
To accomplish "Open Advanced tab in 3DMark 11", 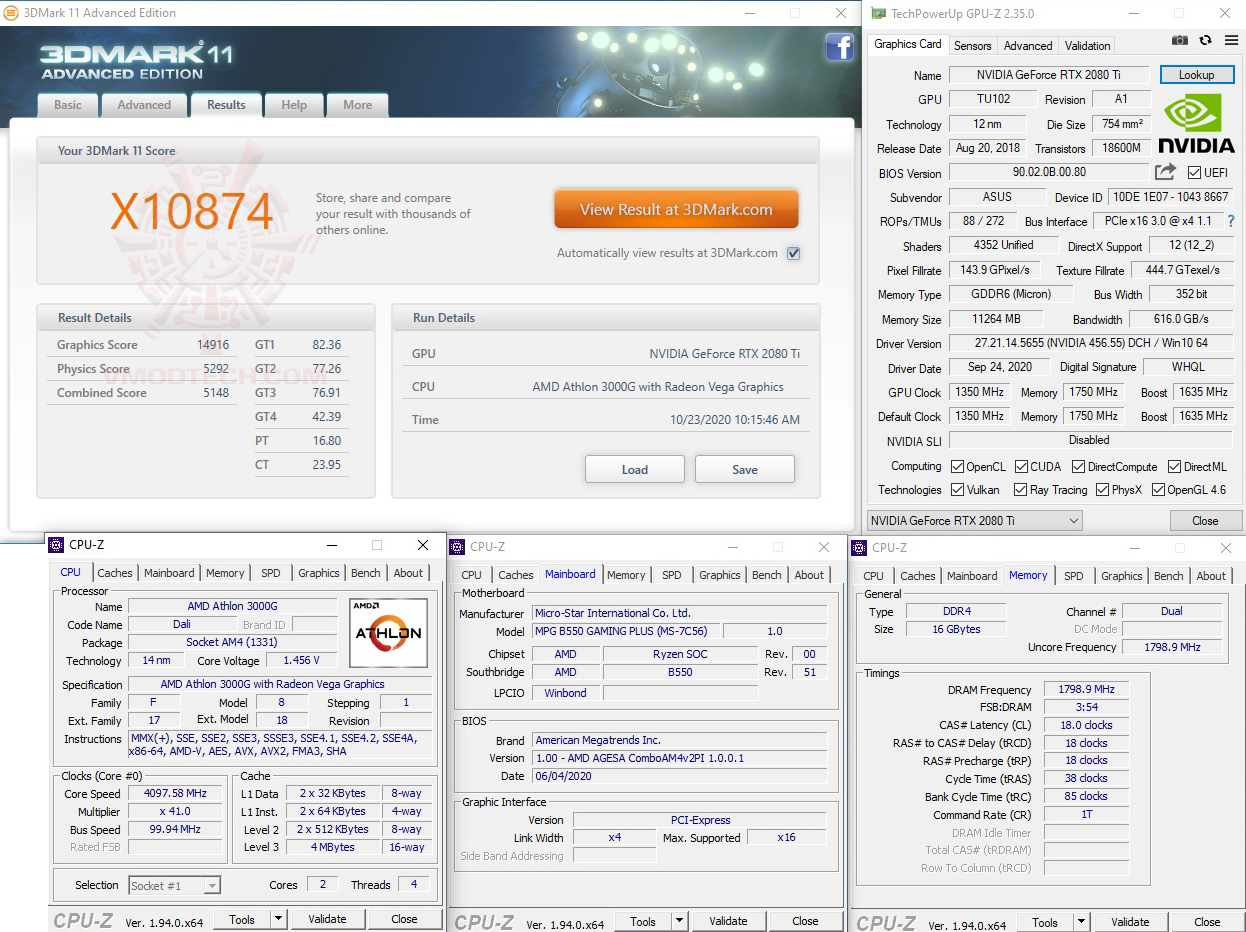I will 144,105.
